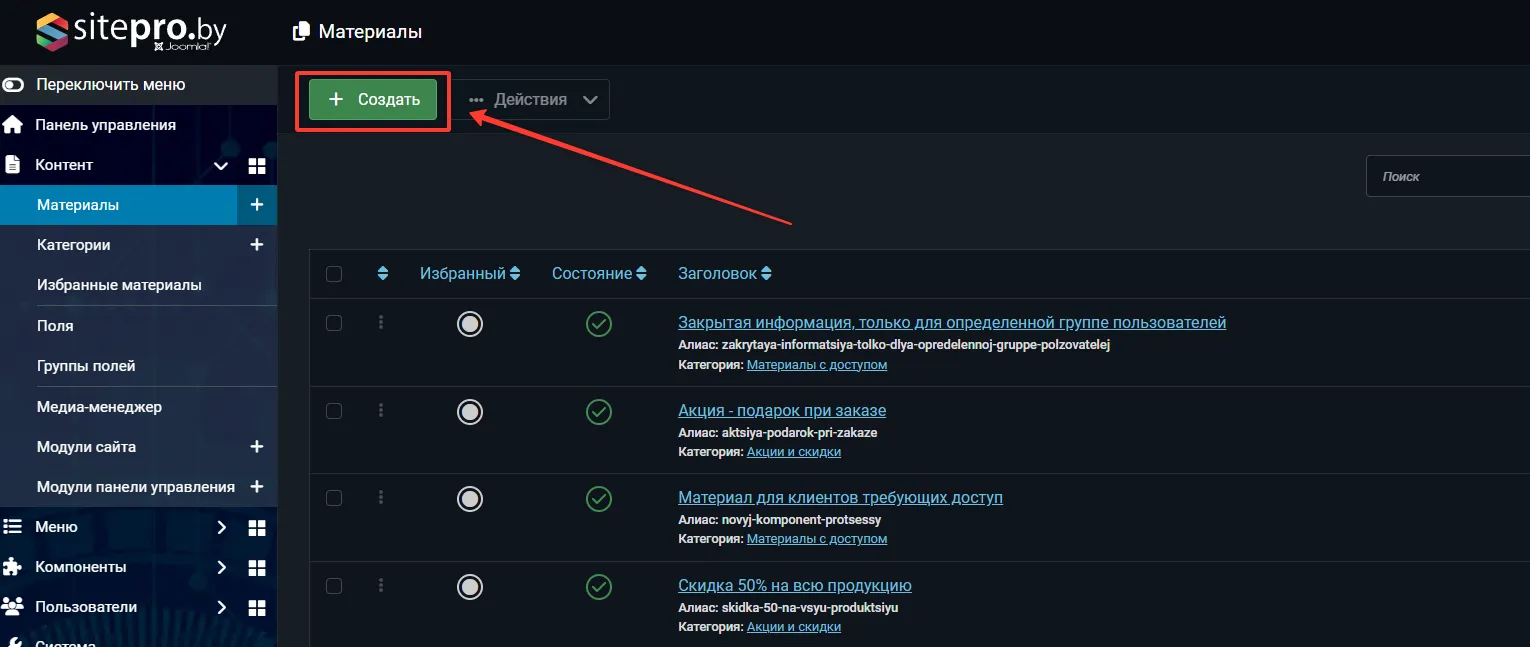
Task: Go to Избранные материалы in sidebar
Action: [x=119, y=285]
